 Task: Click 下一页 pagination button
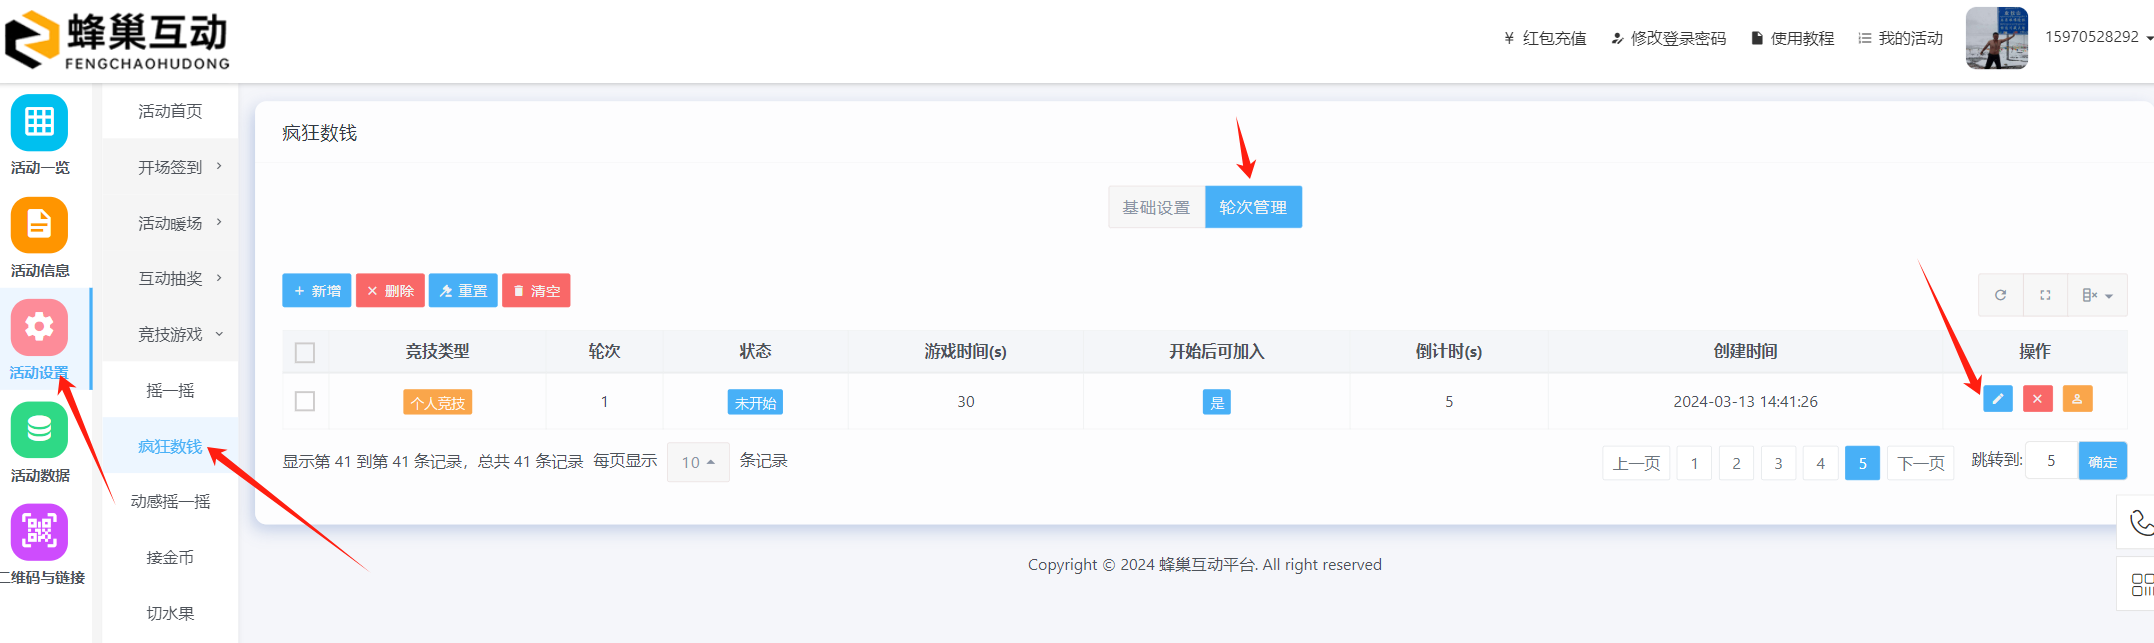click(x=1921, y=463)
